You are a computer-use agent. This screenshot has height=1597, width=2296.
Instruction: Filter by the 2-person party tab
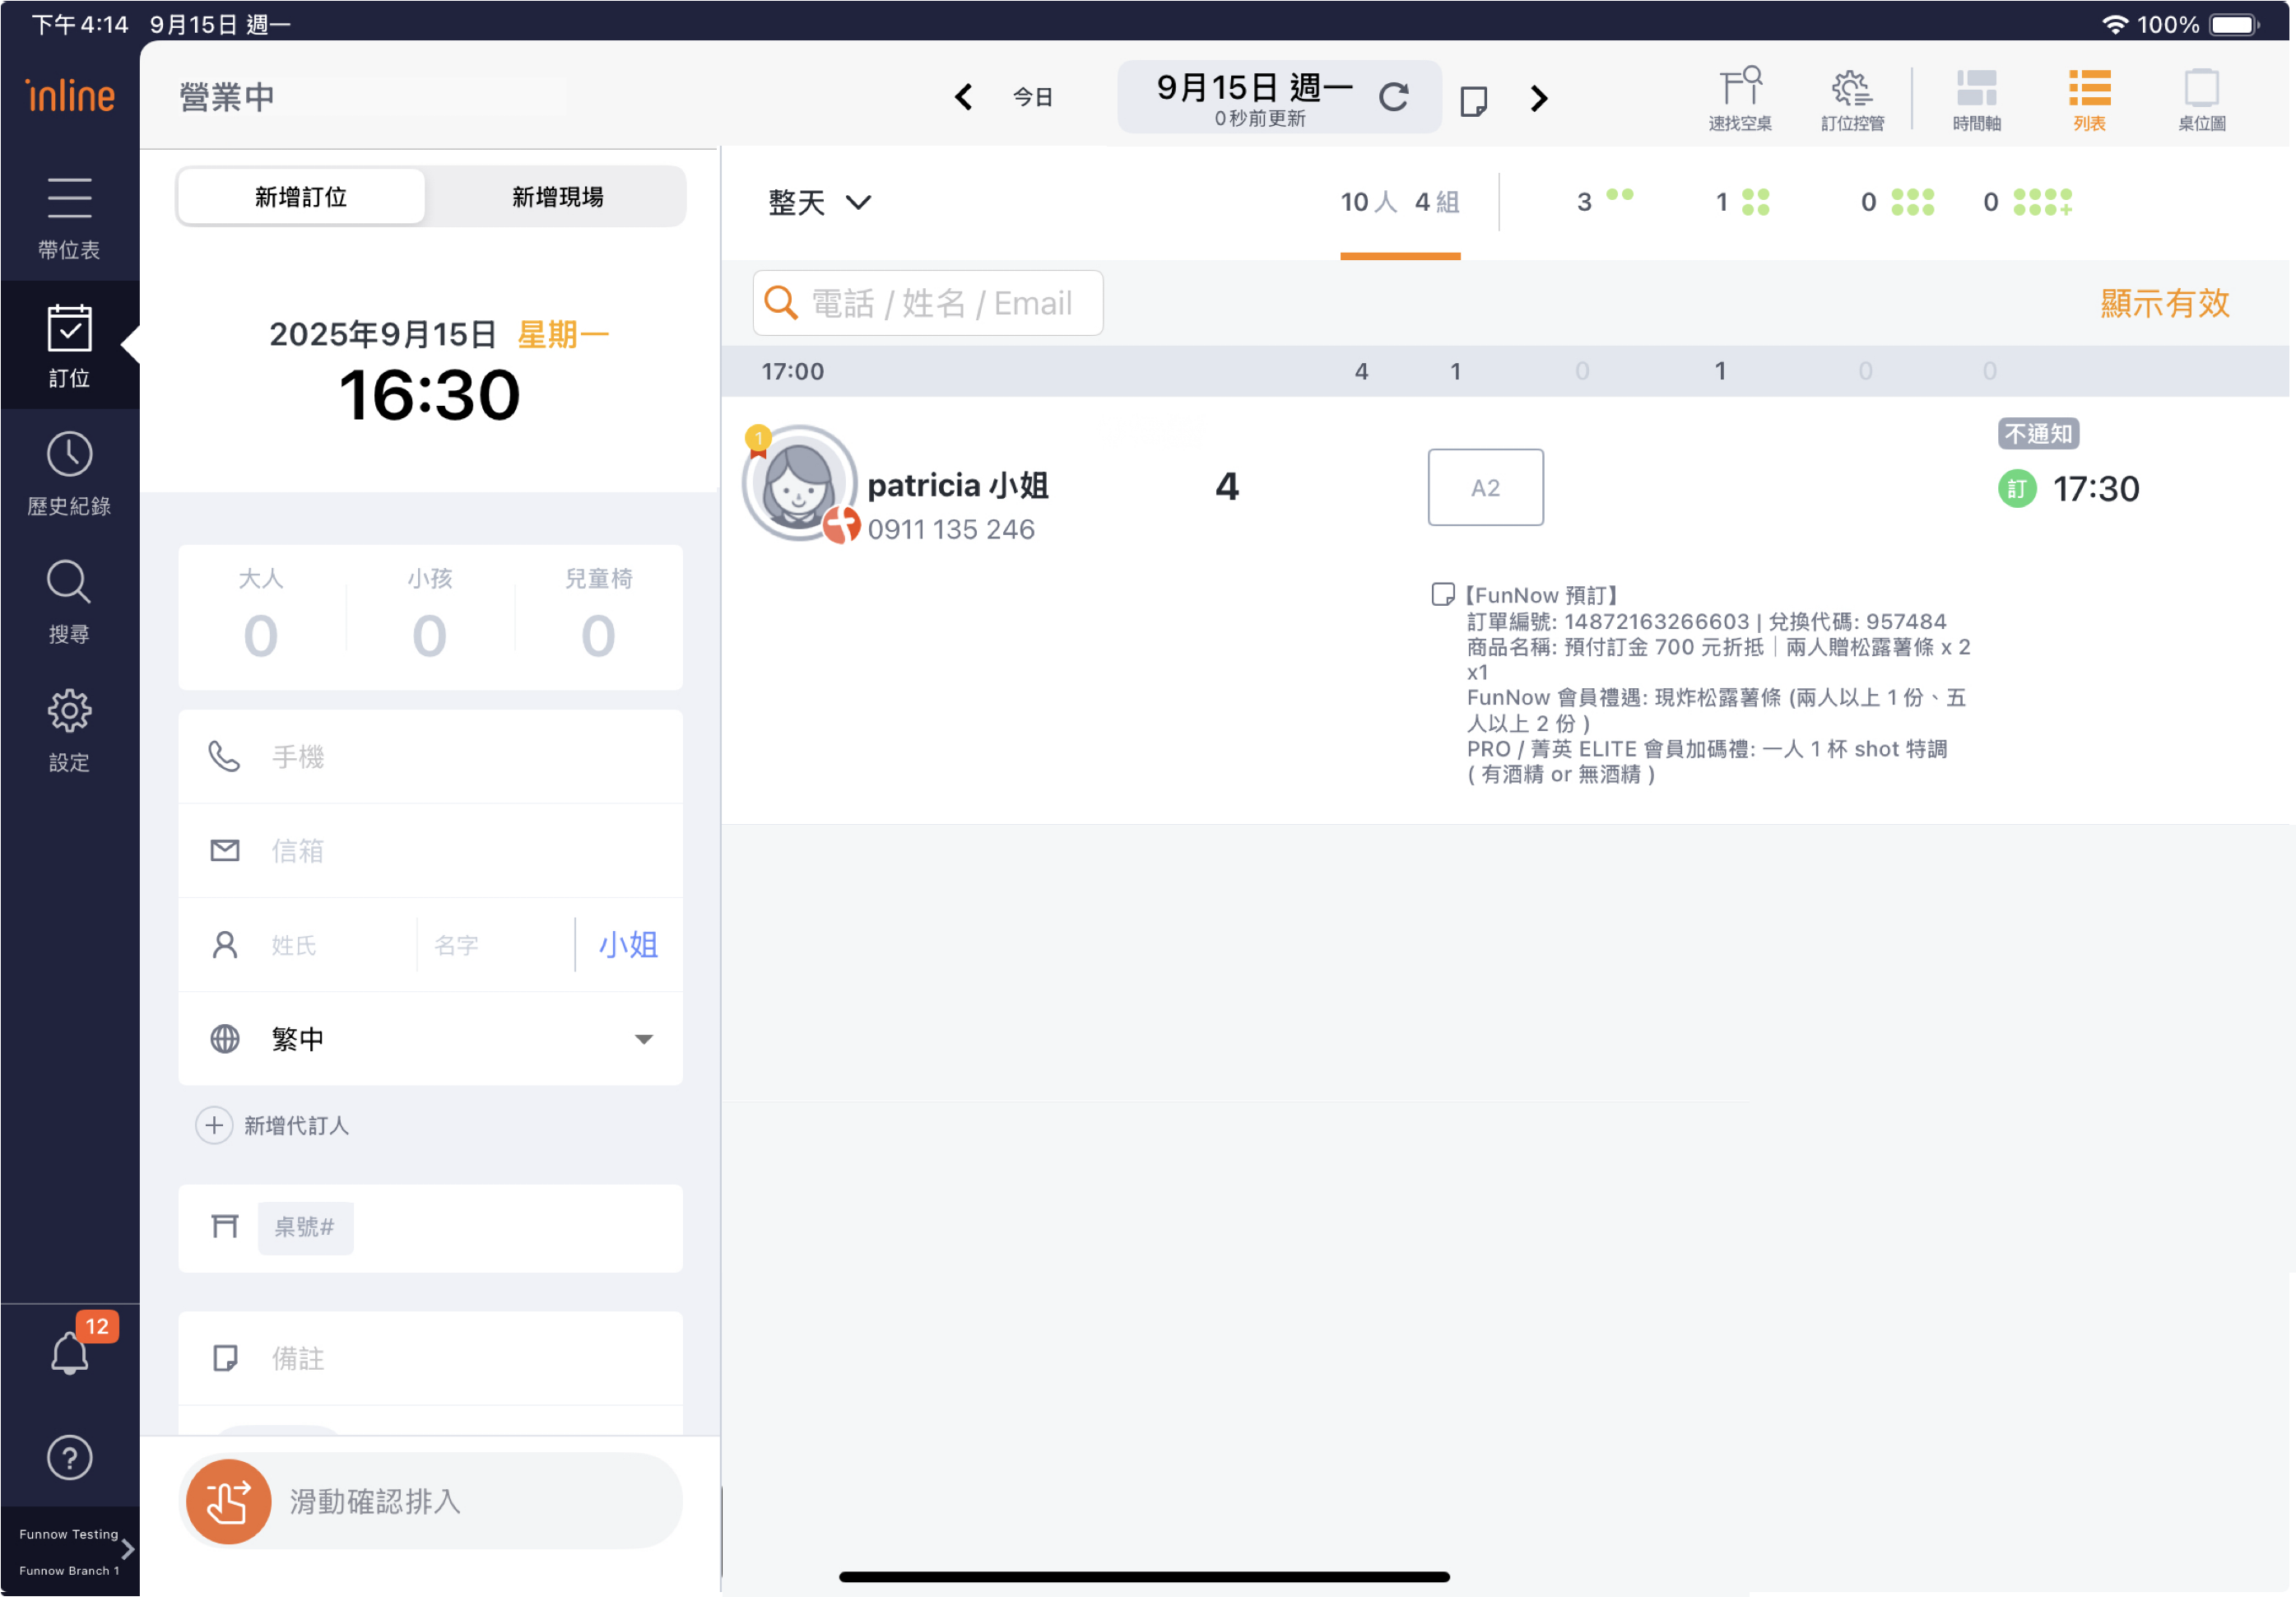pos(1602,202)
